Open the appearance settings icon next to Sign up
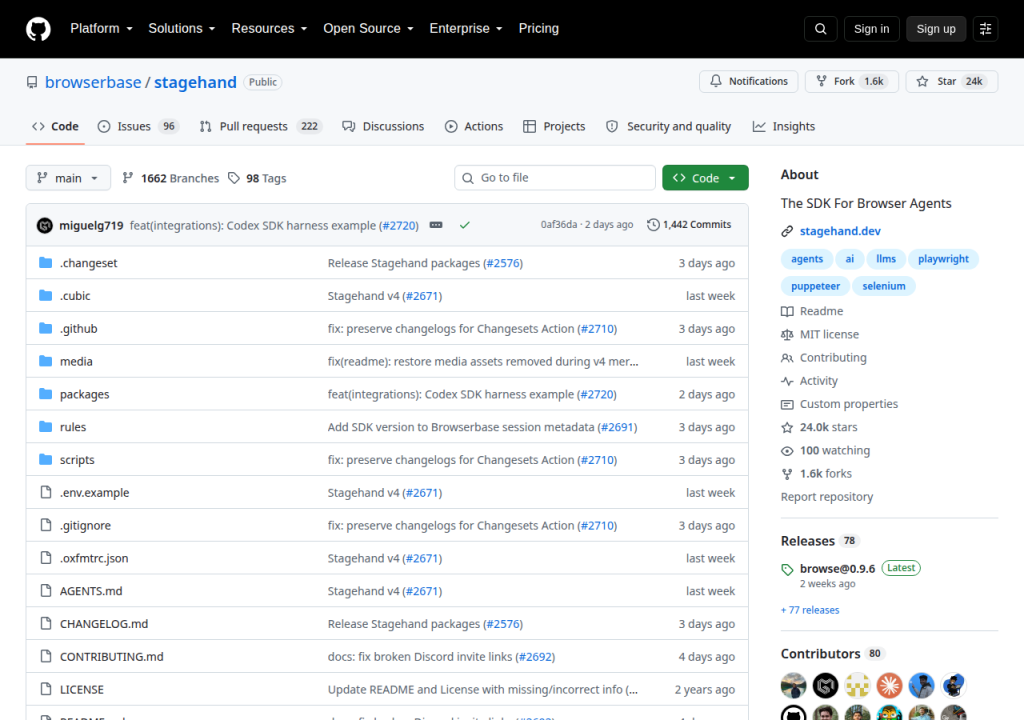Screen dimensions: 1024x720 point(985,29)
